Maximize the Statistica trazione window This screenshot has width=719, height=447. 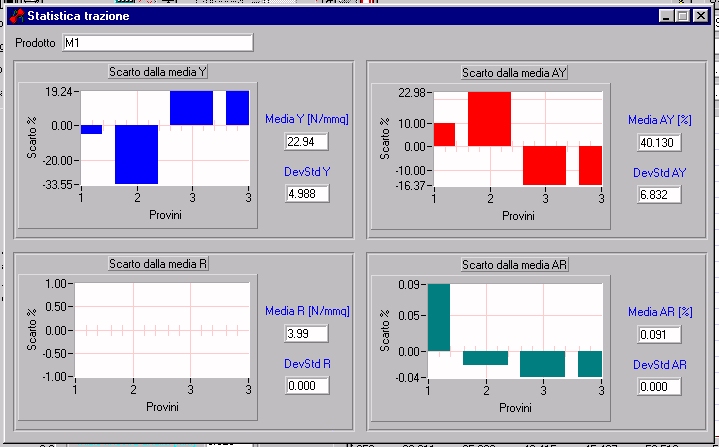click(x=683, y=17)
